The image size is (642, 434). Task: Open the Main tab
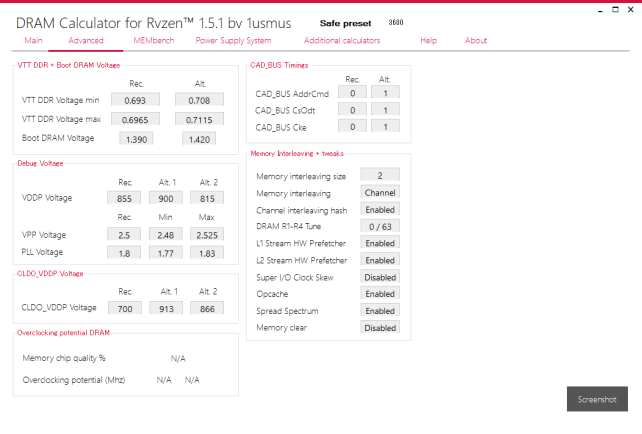coord(33,41)
